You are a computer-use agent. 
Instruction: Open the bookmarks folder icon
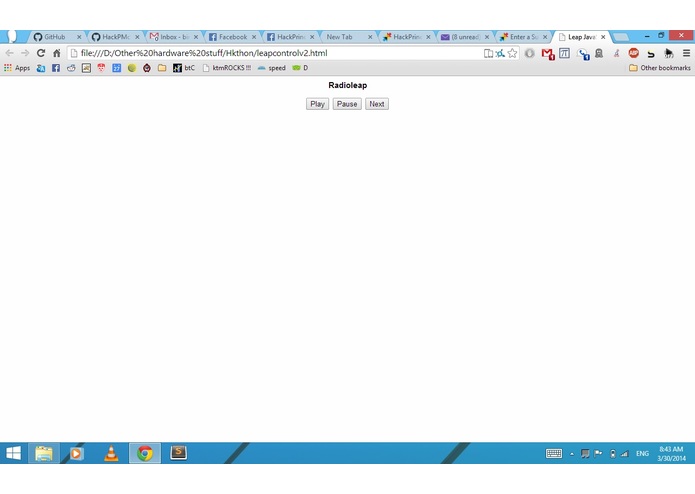(162, 68)
